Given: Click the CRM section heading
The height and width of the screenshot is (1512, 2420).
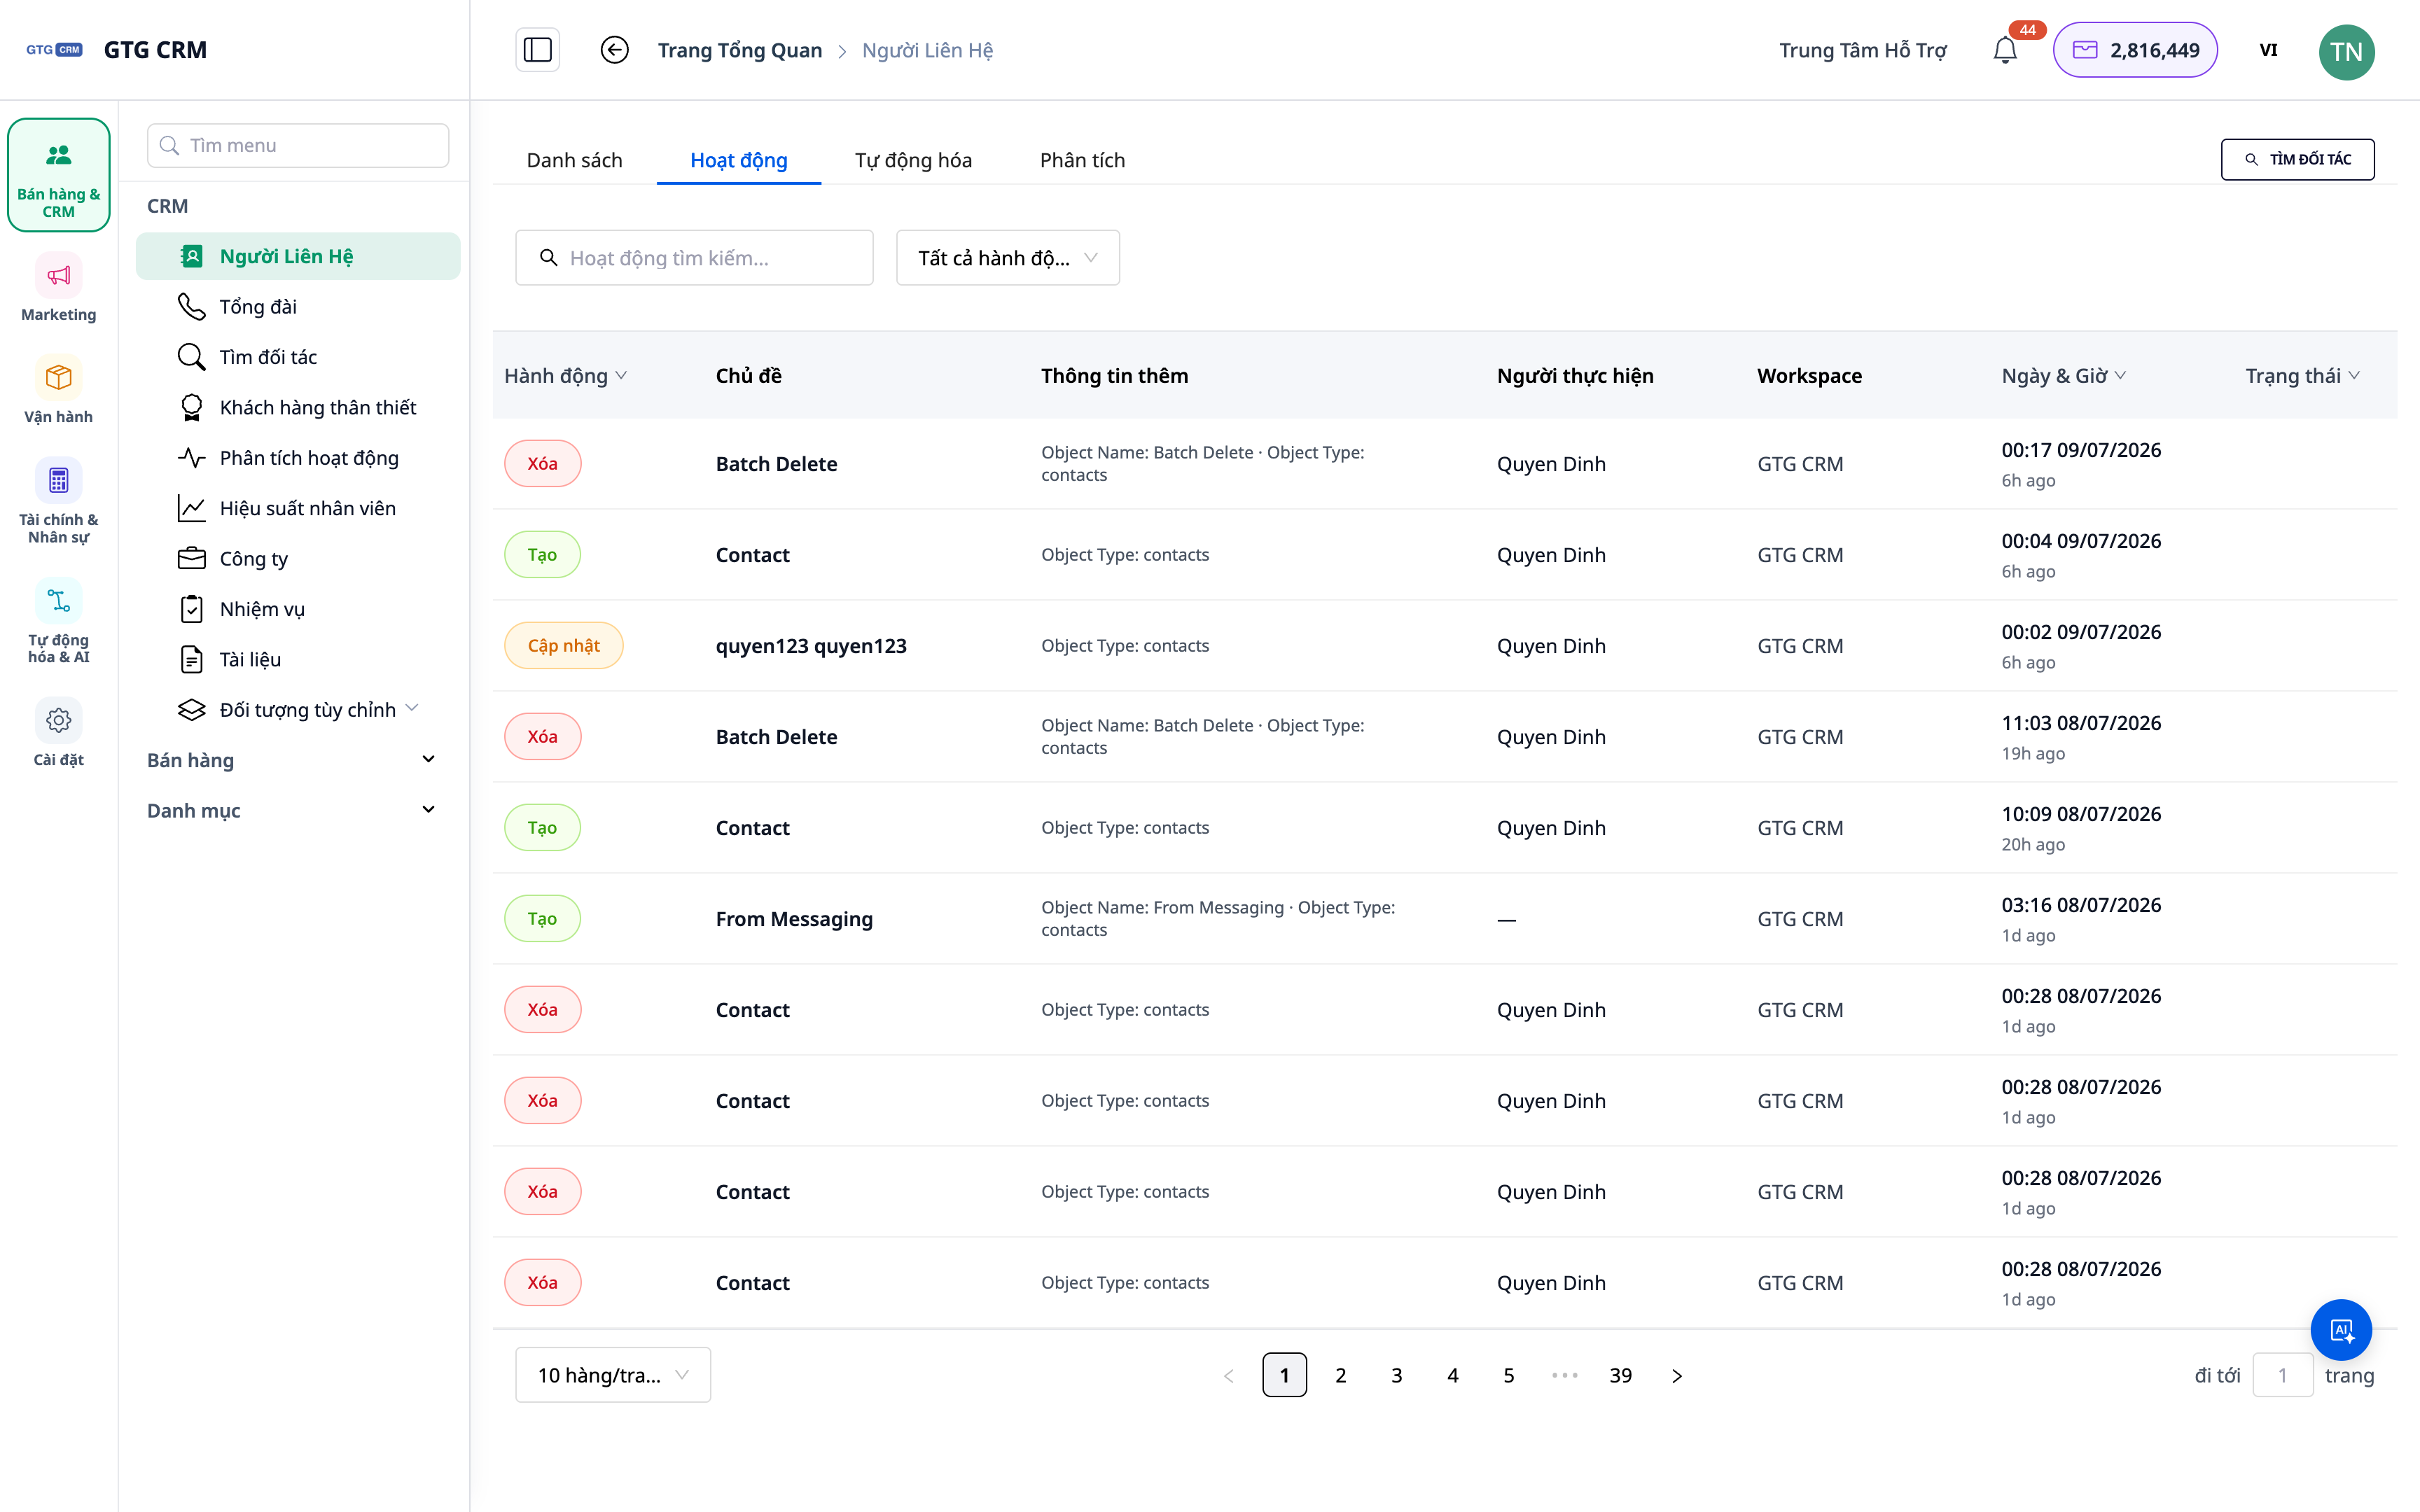Looking at the screenshot, I should point(167,205).
